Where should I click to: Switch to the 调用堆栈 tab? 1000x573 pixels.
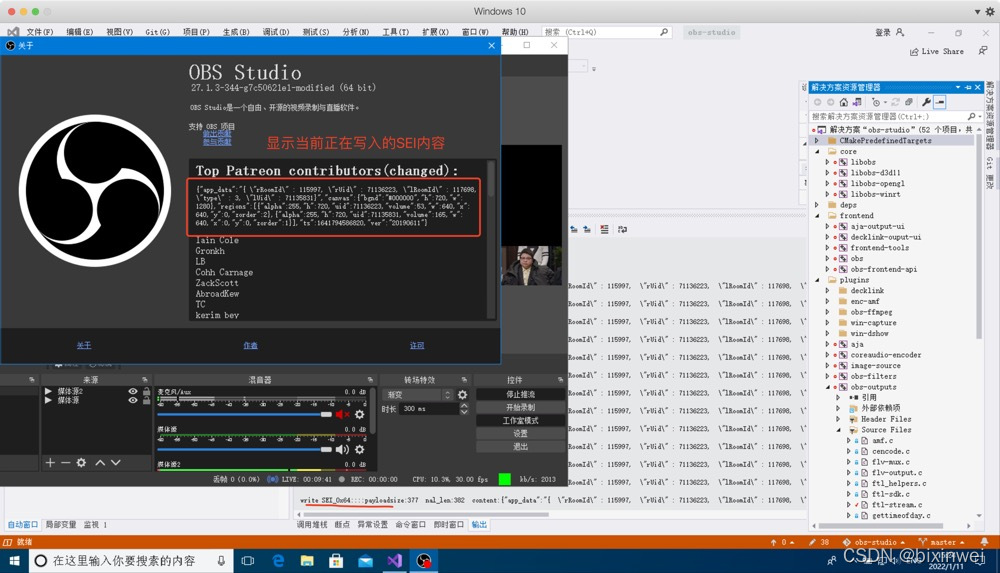coord(312,525)
